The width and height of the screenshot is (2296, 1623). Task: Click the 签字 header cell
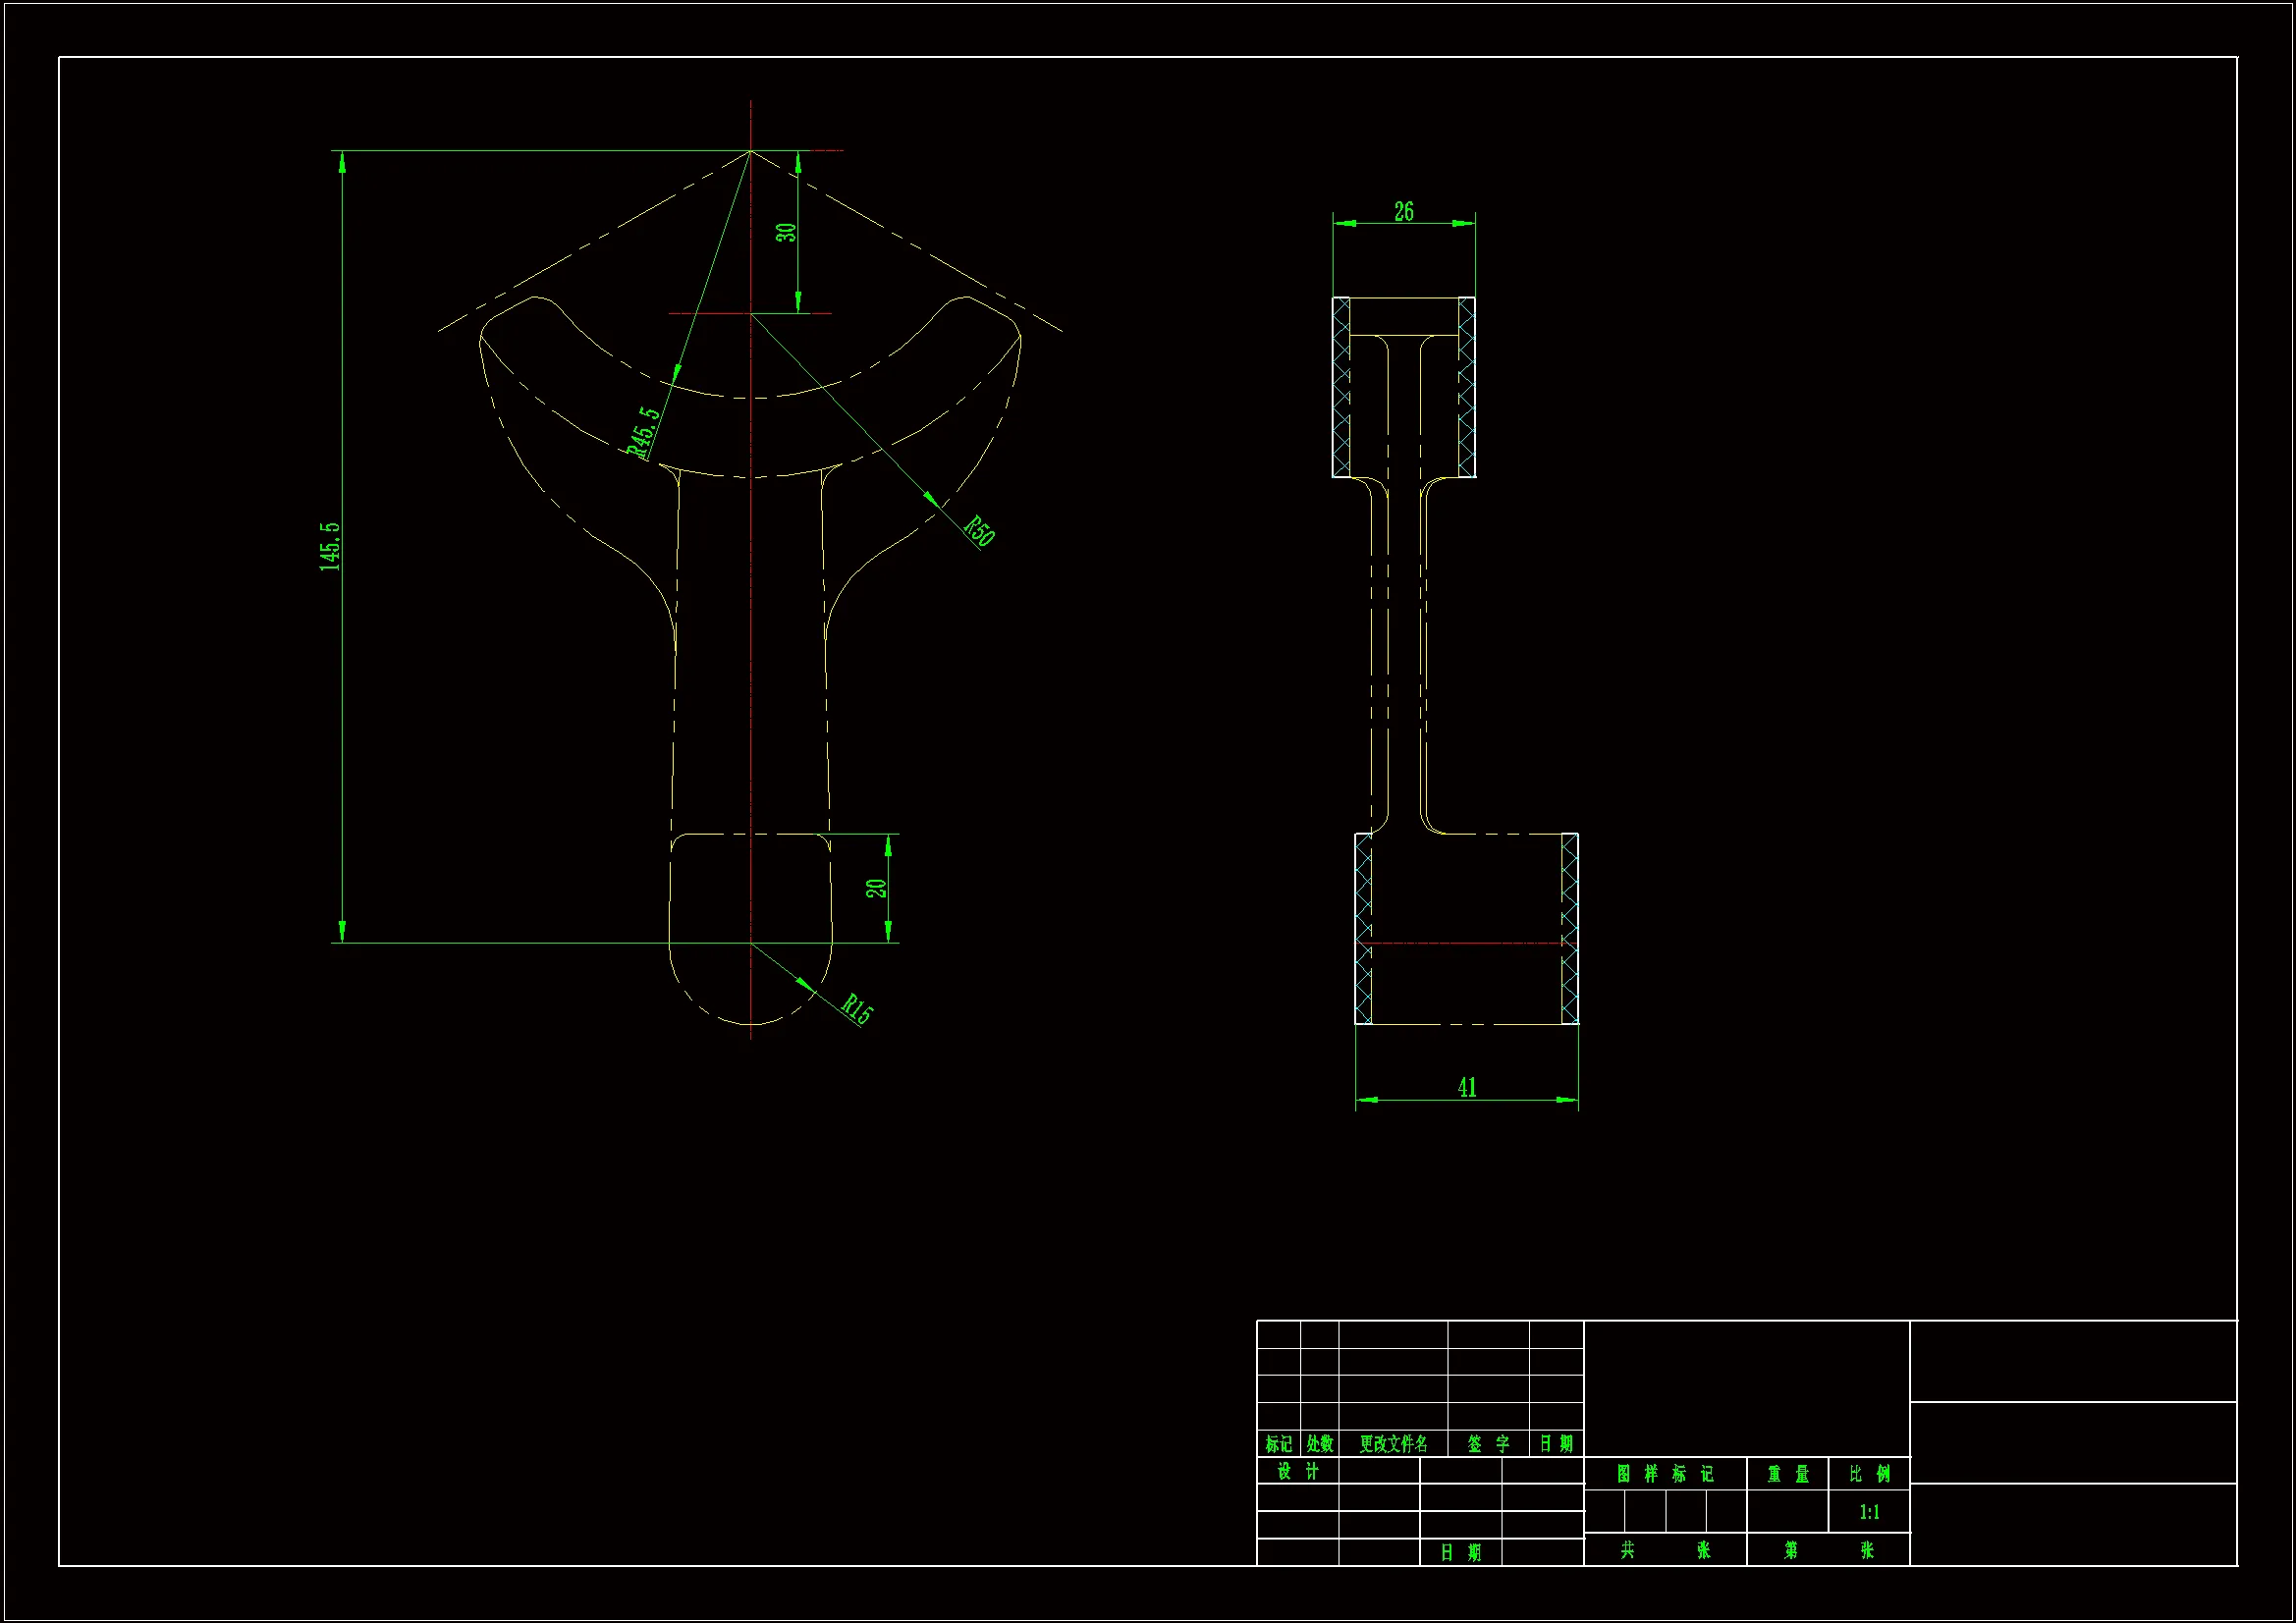pyautogui.click(x=1488, y=1443)
